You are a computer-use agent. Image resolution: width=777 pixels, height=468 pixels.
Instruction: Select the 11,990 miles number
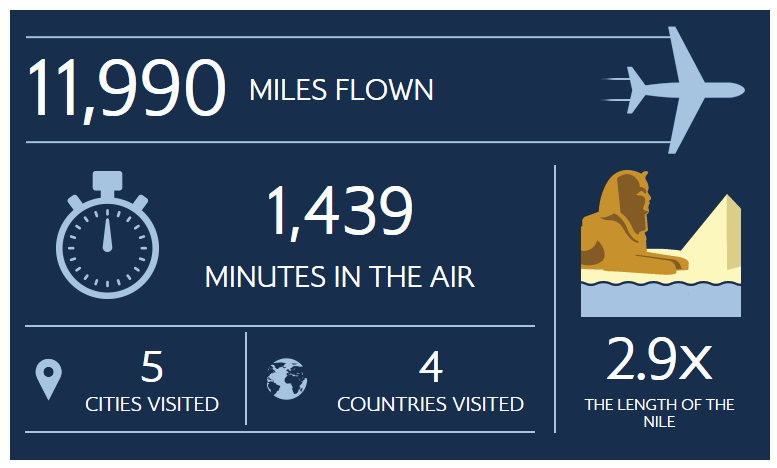coord(127,89)
